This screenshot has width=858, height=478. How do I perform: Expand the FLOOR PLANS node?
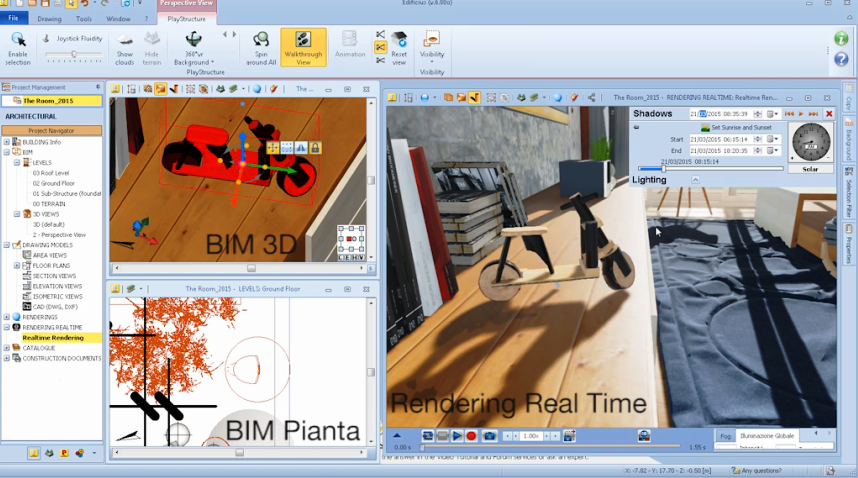tap(17, 265)
